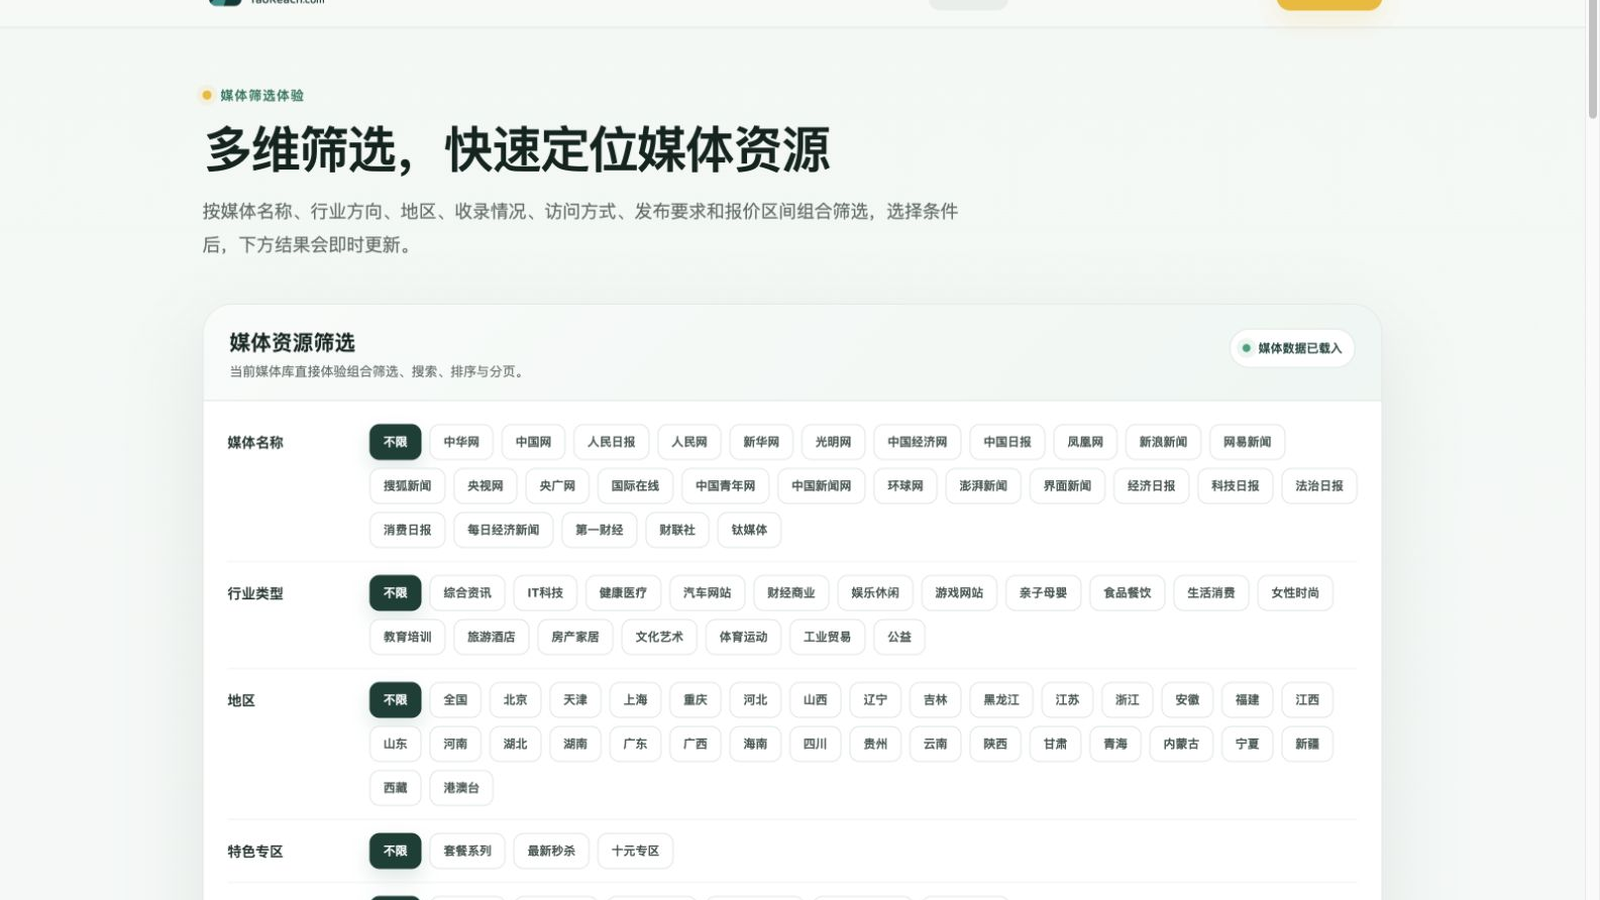Screen dimensions: 1600x900
Task: Select "不限" in the 媒体名称 row
Action: click(395, 442)
